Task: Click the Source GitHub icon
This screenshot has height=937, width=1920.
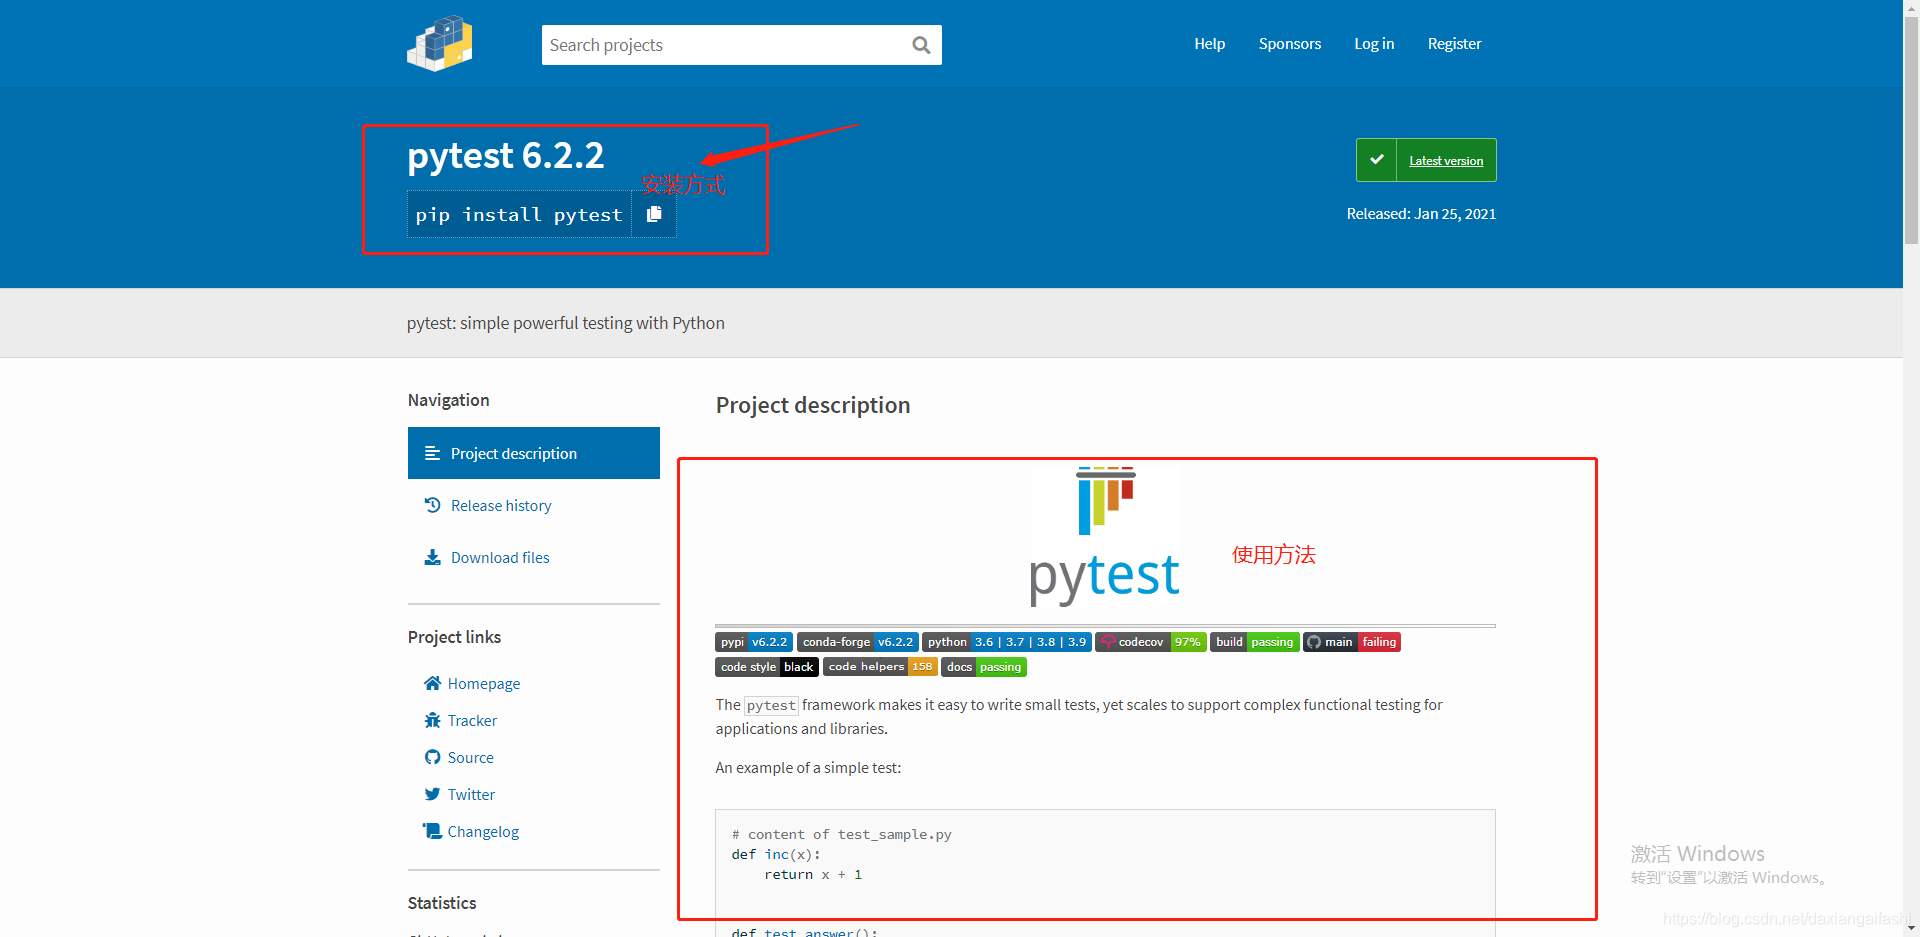Action: point(433,757)
